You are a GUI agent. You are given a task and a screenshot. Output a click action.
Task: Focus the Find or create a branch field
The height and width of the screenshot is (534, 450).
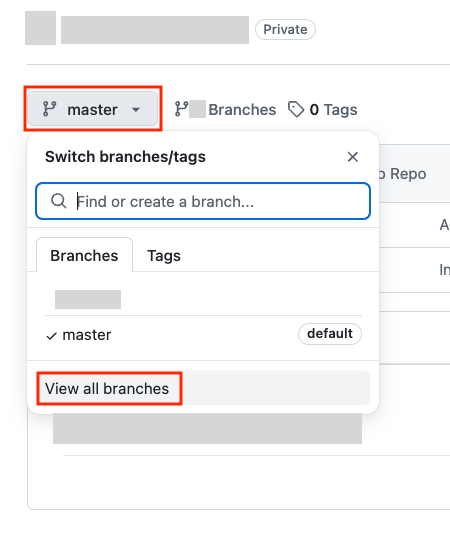pos(203,201)
